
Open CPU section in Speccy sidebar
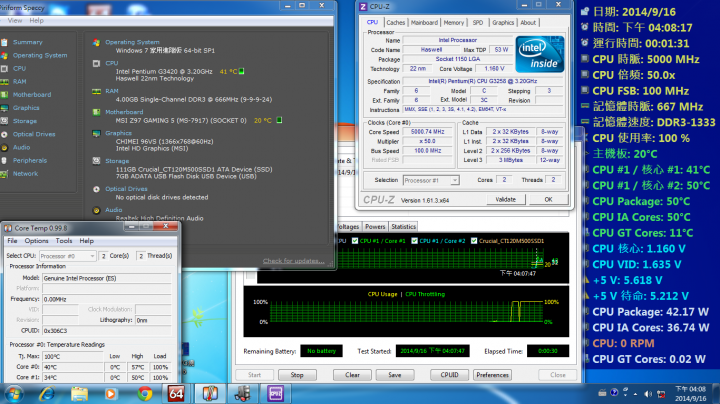pos(19,68)
